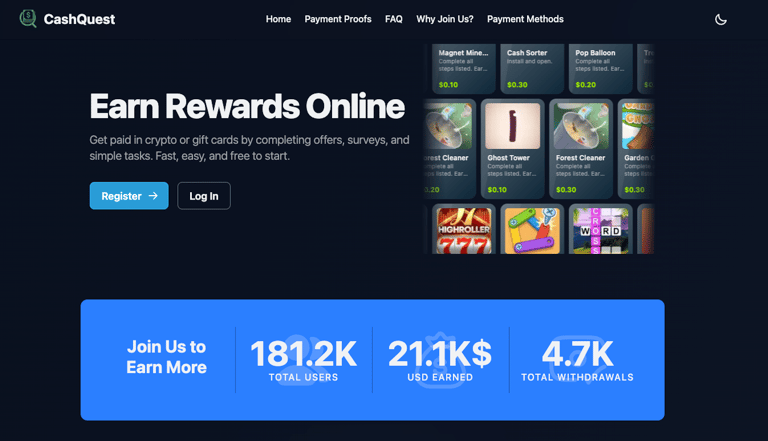Click the 181.2K Total Users stat
This screenshot has height=441, width=768.
(x=304, y=360)
